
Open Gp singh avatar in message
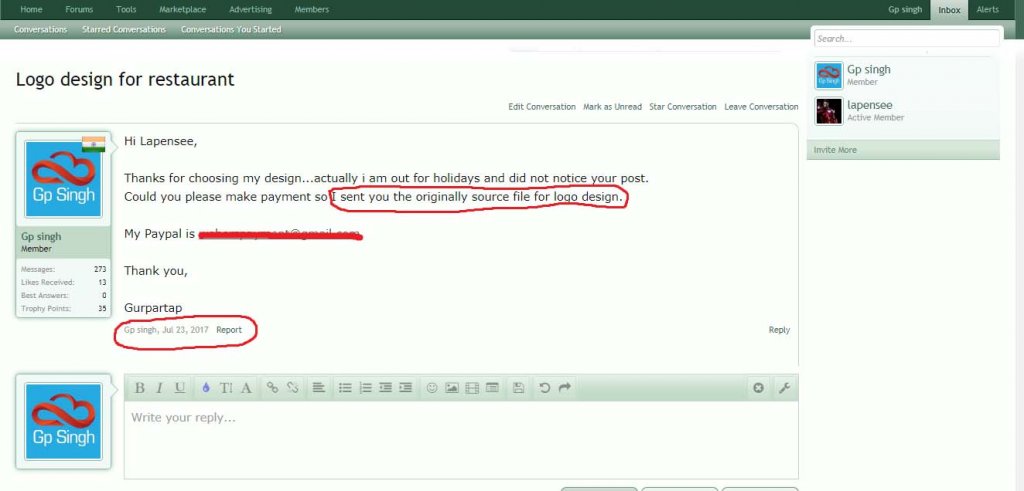(63, 179)
